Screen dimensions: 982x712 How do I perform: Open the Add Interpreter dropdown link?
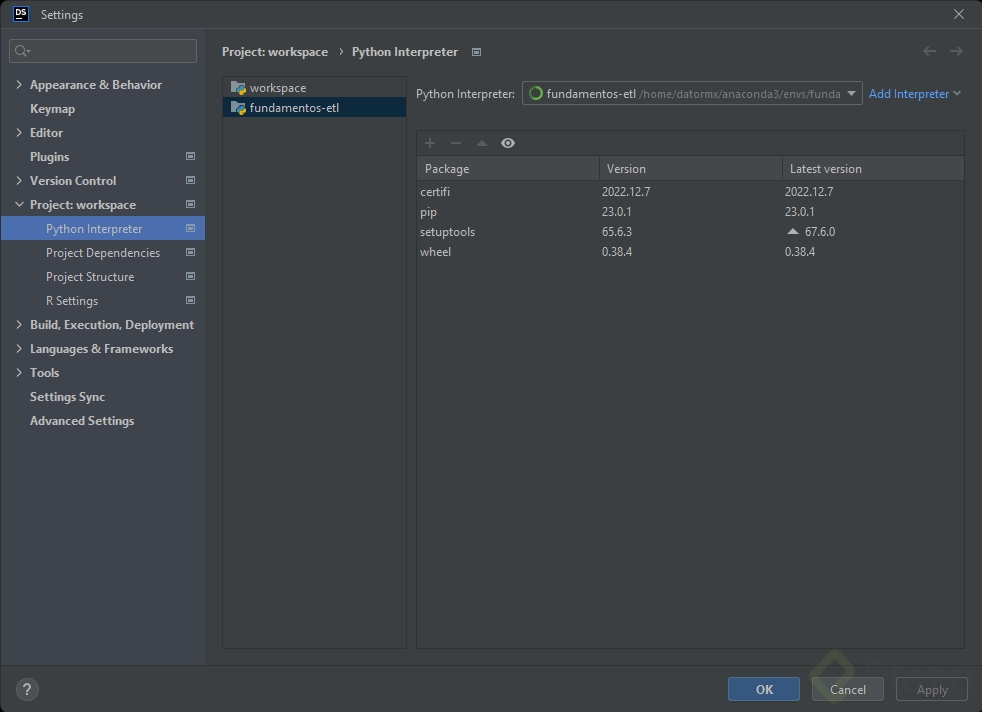(914, 93)
